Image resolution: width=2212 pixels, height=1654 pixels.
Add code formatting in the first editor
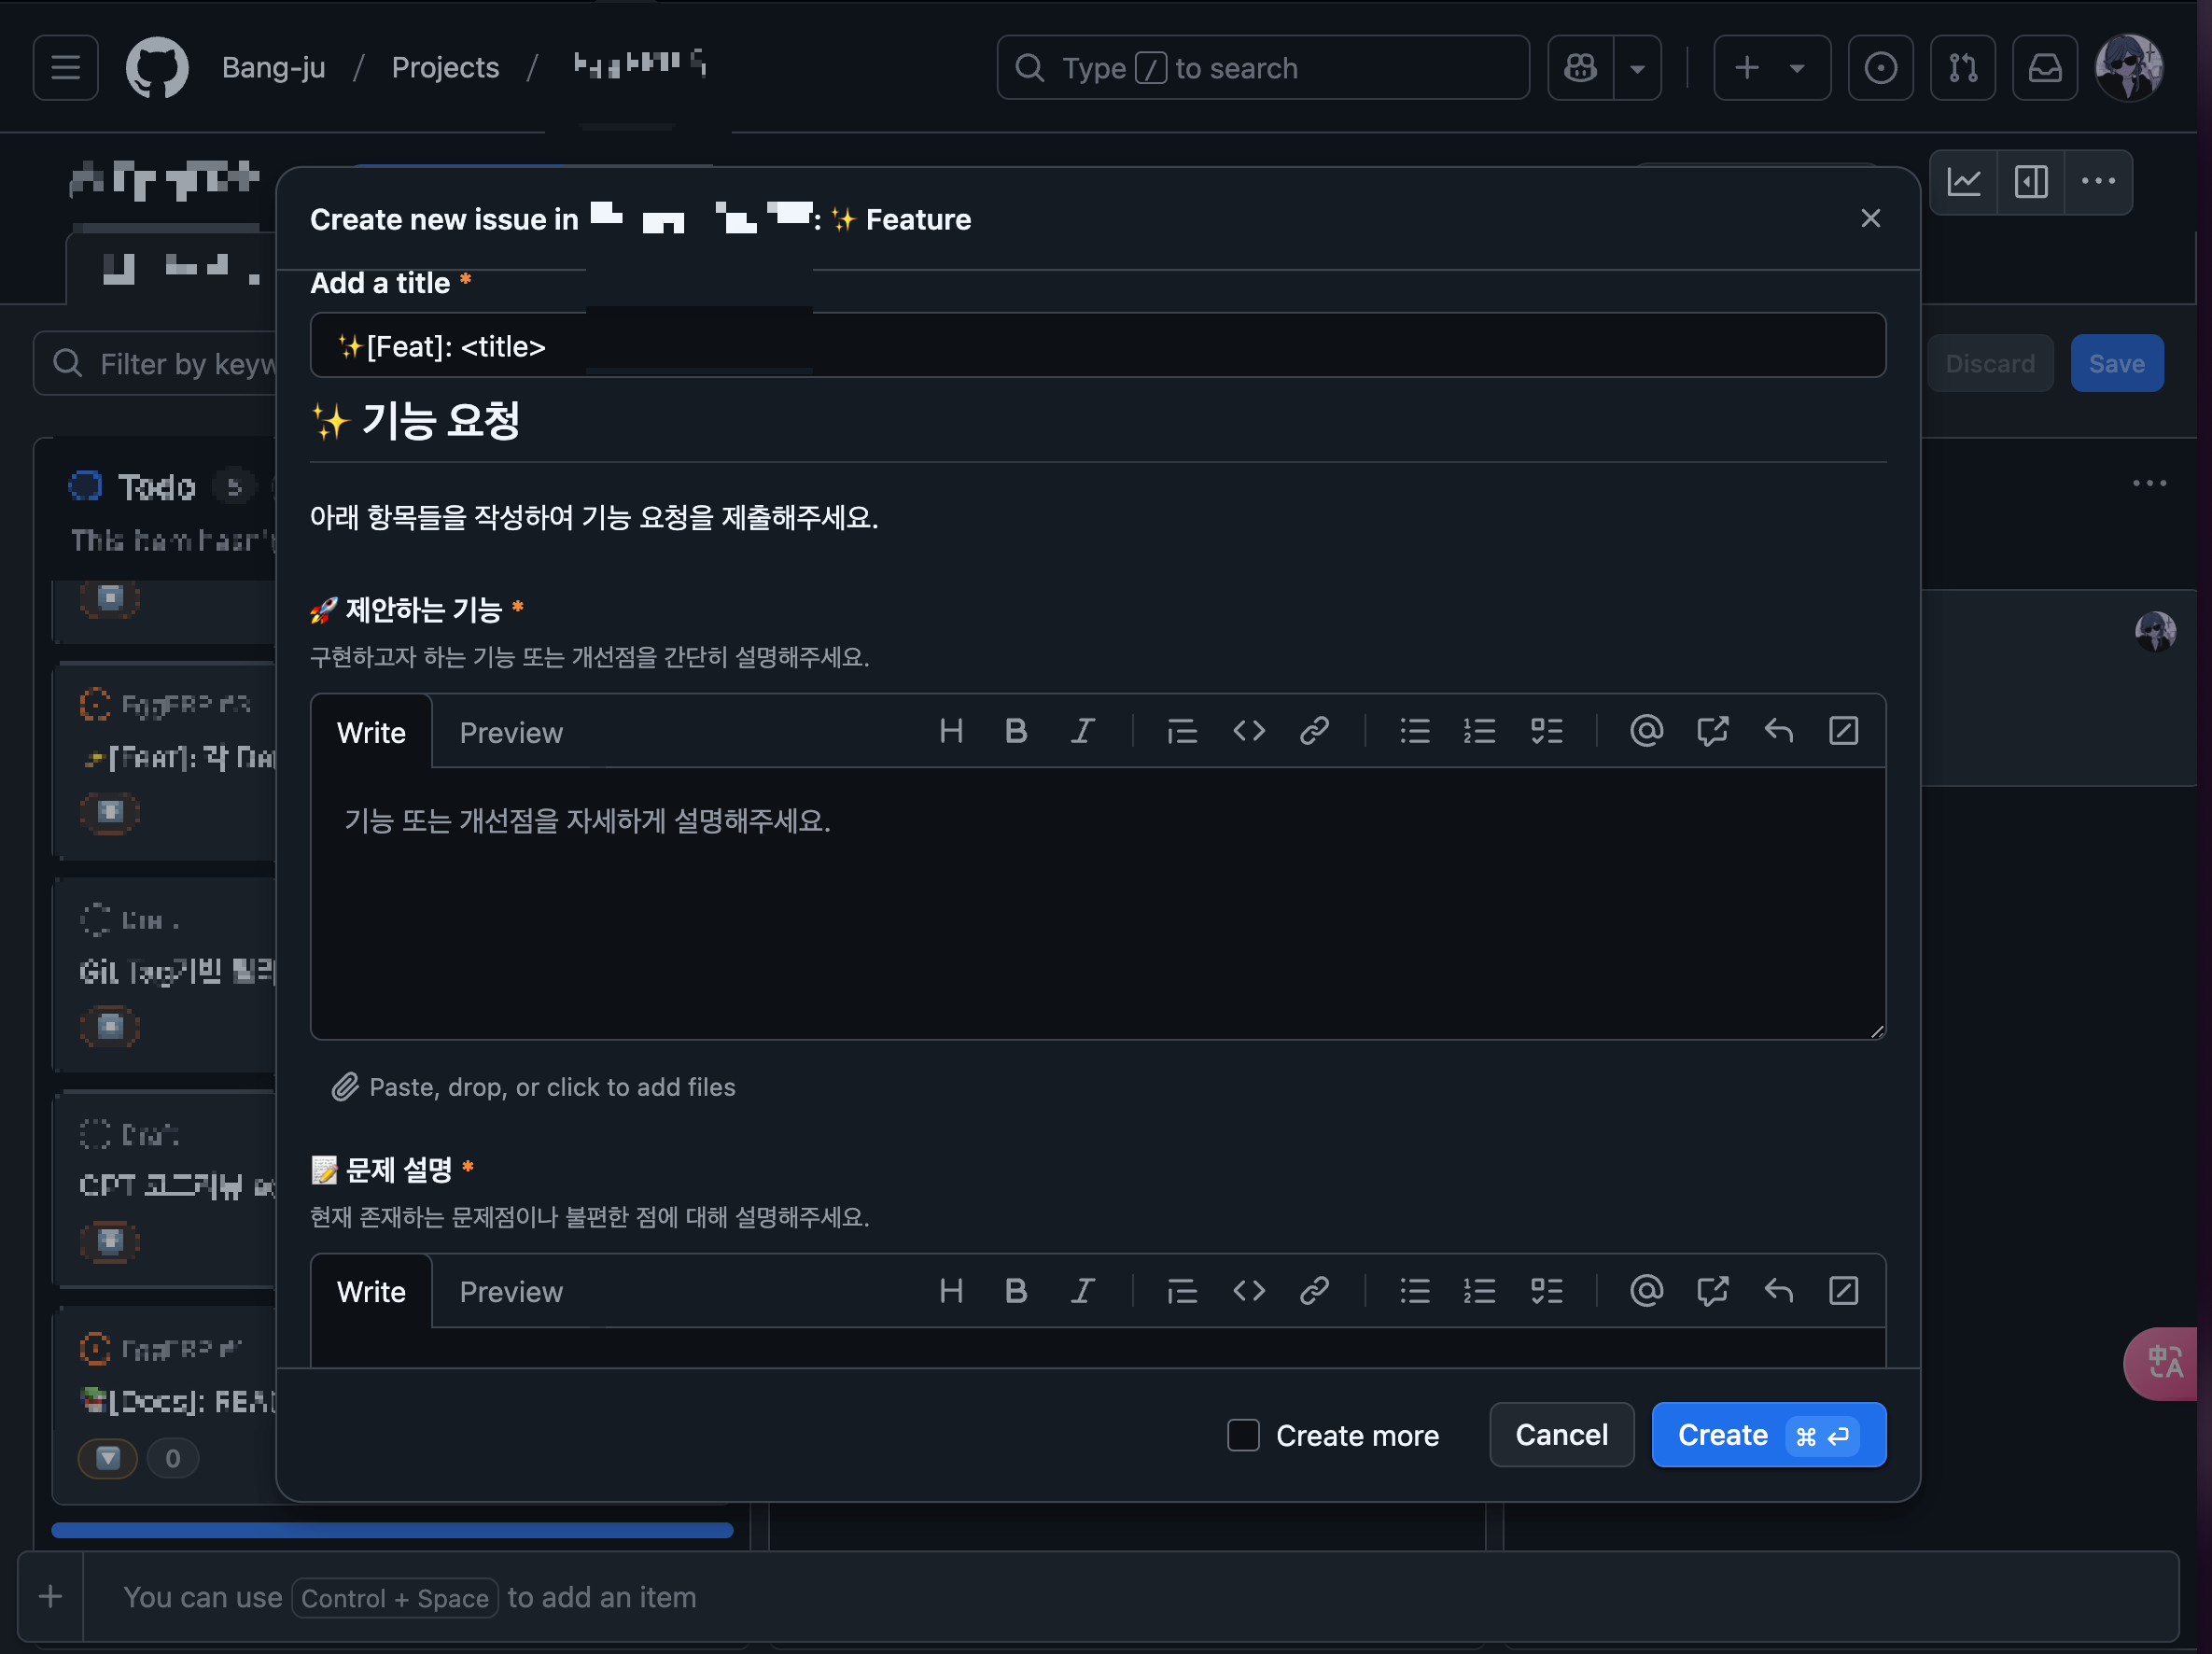coord(1248,731)
